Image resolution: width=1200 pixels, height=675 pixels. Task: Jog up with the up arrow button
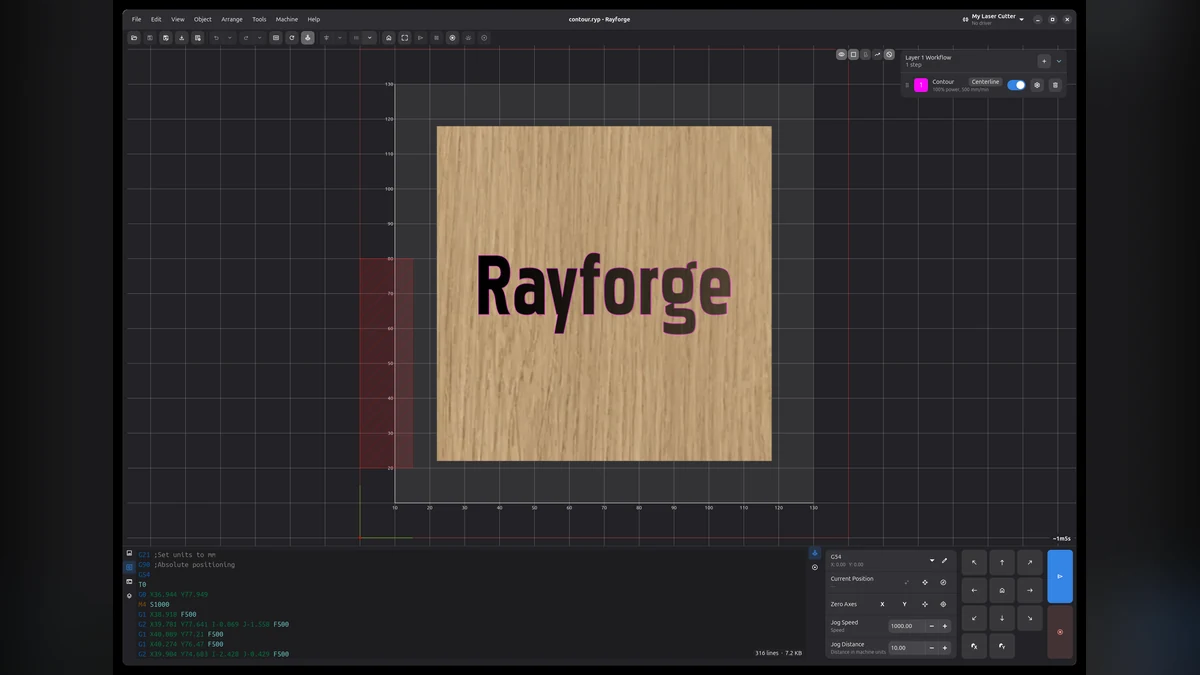pos(1002,563)
